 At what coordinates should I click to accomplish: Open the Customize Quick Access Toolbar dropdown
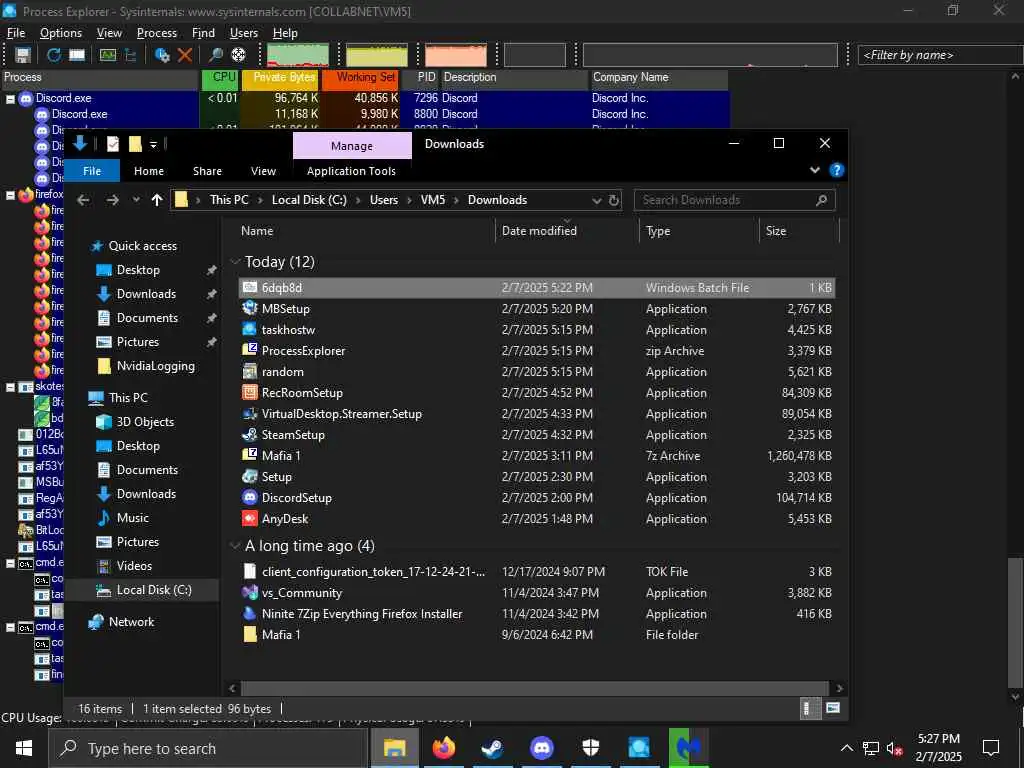click(153, 144)
